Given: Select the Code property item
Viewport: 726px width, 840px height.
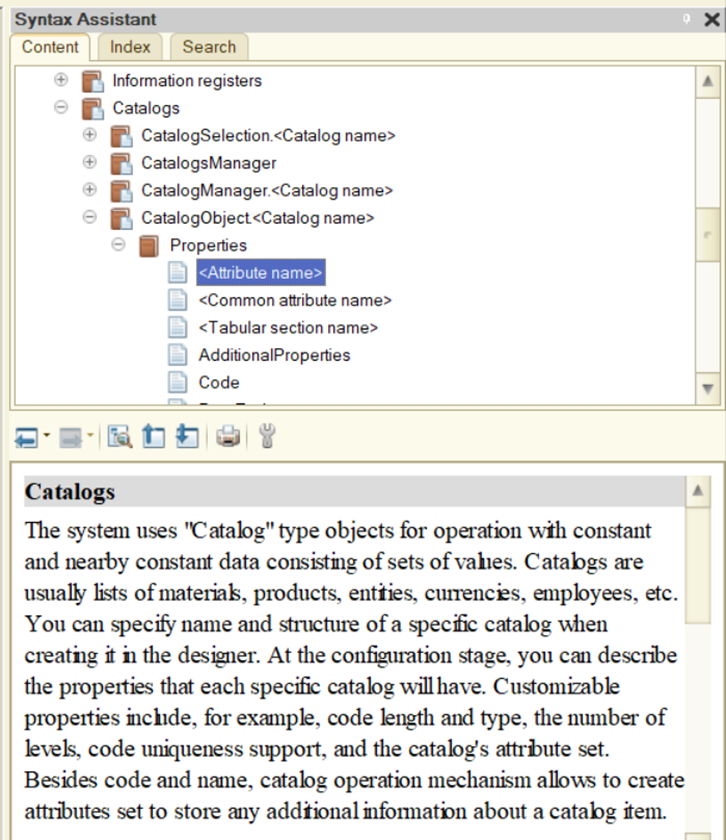Looking at the screenshot, I should pos(218,382).
